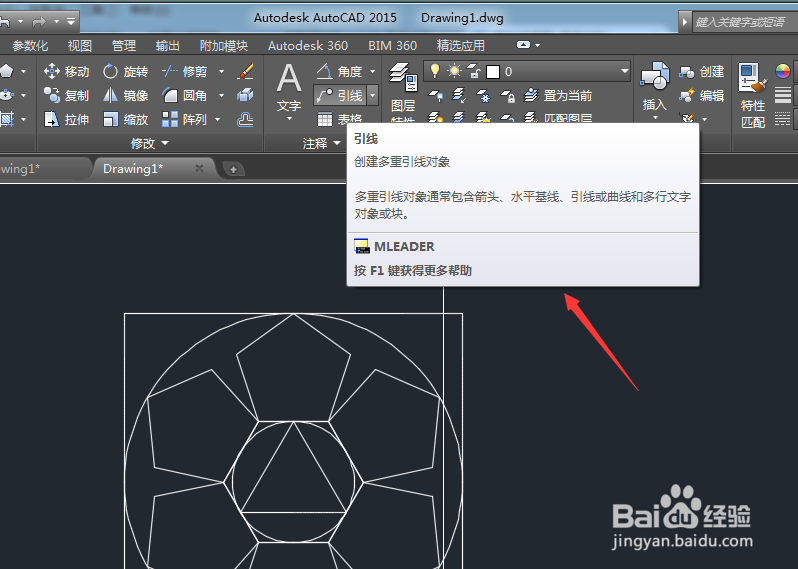The height and width of the screenshot is (569, 798).
Task: Select the 缩放 (Scale) tool
Action: coord(125,120)
